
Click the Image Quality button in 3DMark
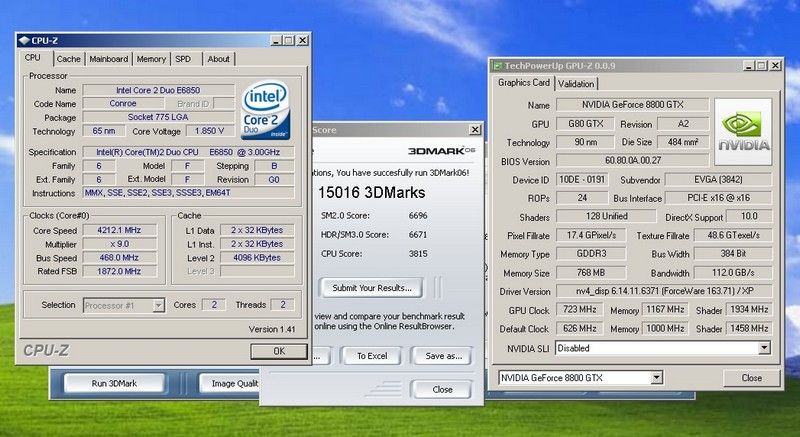click(x=229, y=383)
